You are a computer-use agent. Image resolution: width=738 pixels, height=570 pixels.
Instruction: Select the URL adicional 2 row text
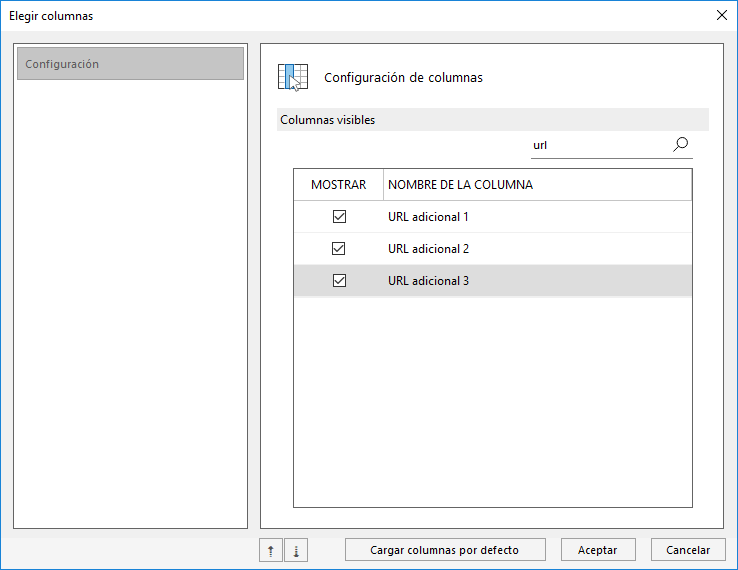(428, 249)
